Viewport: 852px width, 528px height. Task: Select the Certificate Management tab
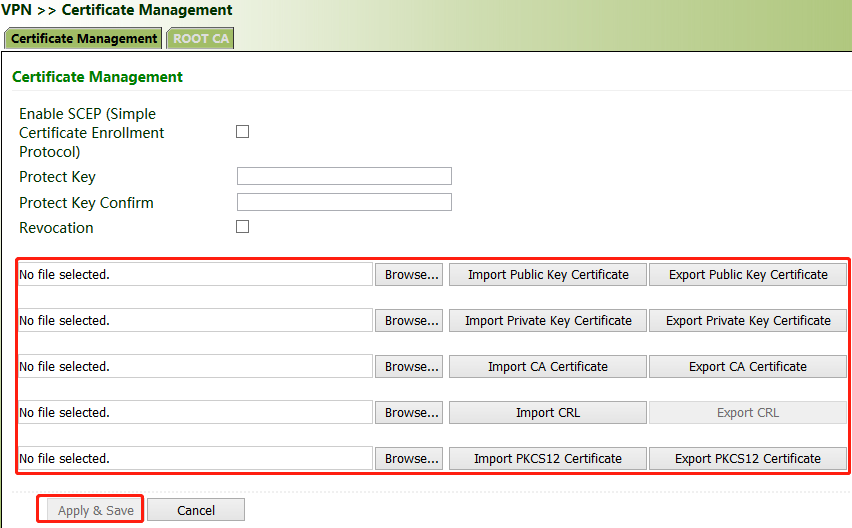84,39
